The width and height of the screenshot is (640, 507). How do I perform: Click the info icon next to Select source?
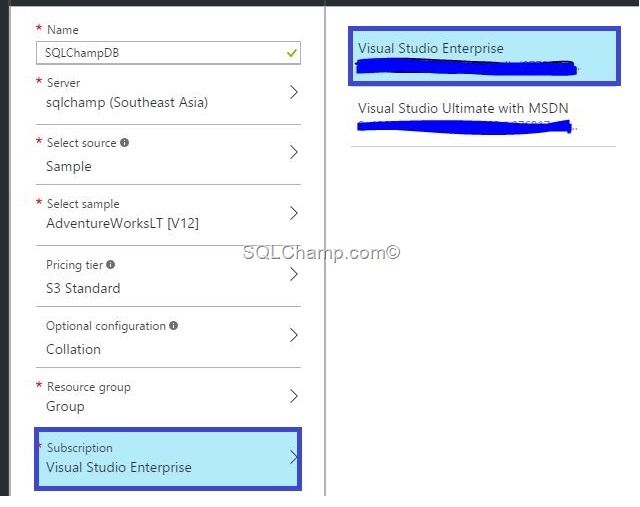124,142
